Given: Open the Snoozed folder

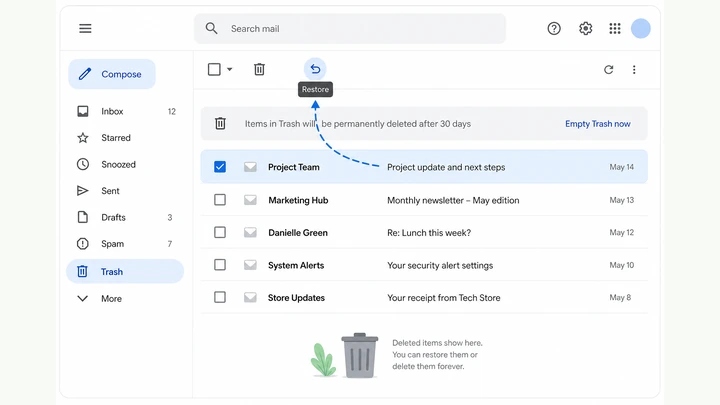Looking at the screenshot, I should [126, 164].
